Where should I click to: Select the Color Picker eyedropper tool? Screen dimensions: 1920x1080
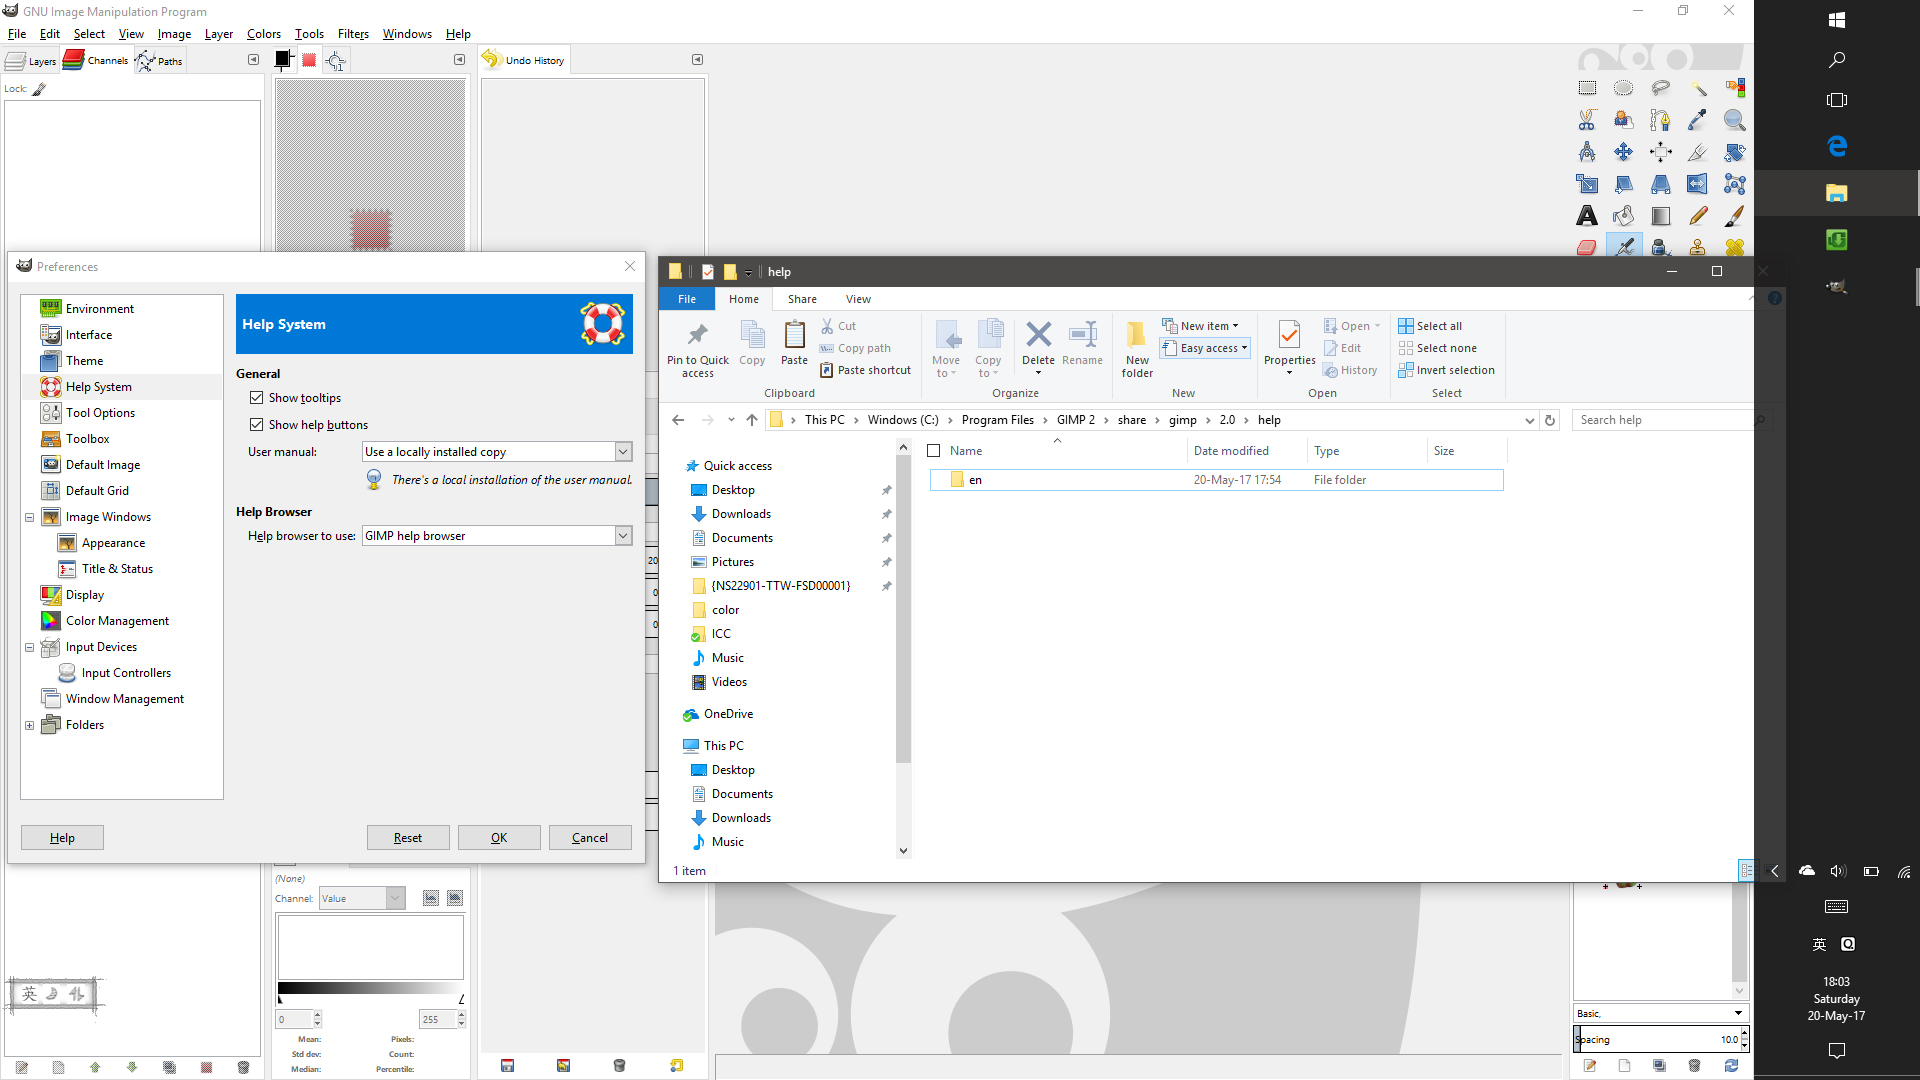pyautogui.click(x=1697, y=120)
